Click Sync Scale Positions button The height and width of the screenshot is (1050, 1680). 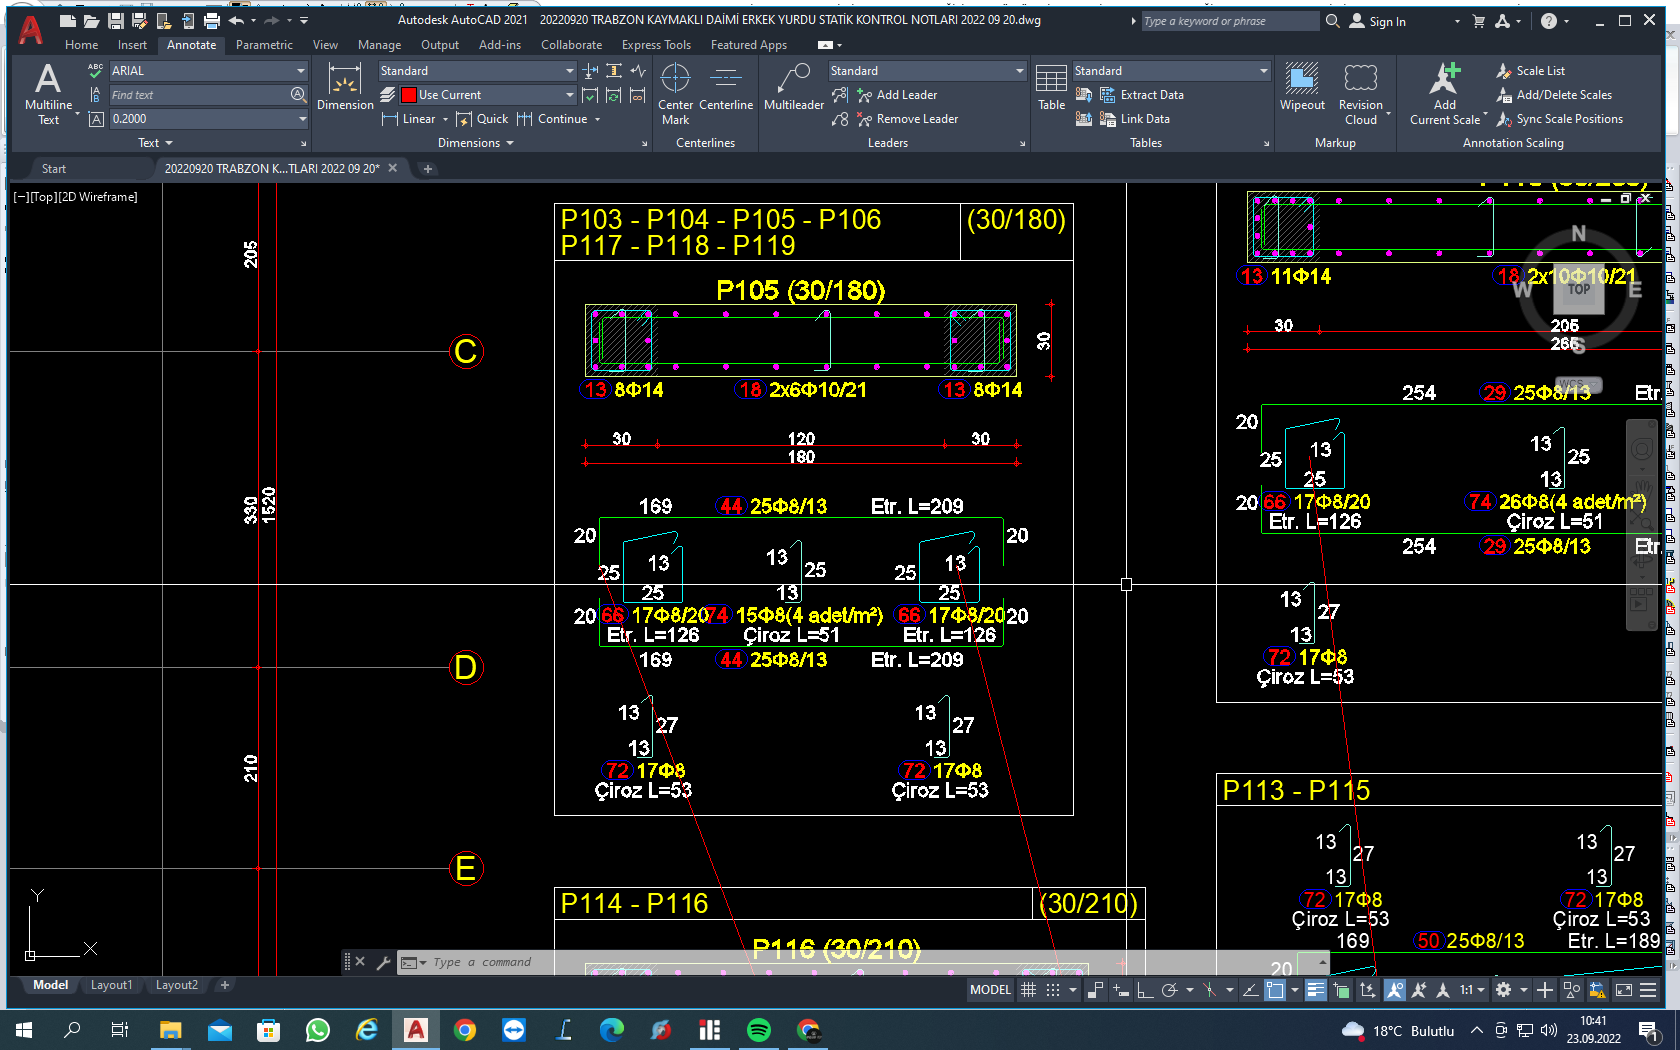[x=1559, y=119]
